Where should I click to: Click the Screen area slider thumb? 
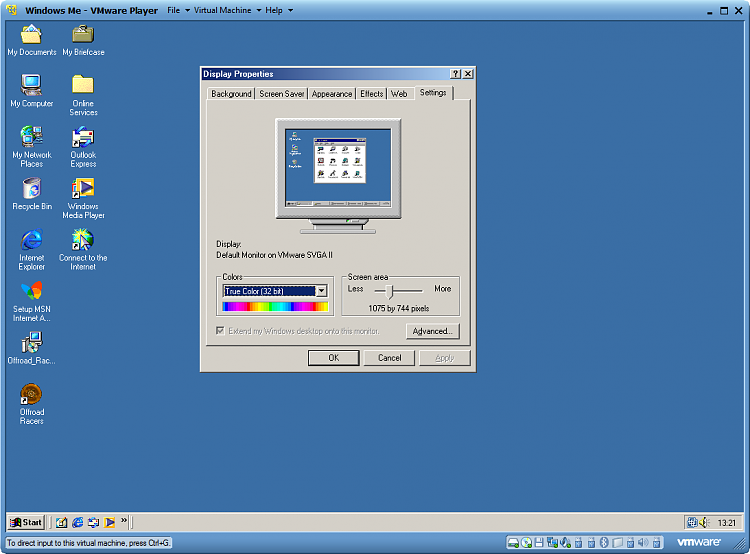point(389,291)
